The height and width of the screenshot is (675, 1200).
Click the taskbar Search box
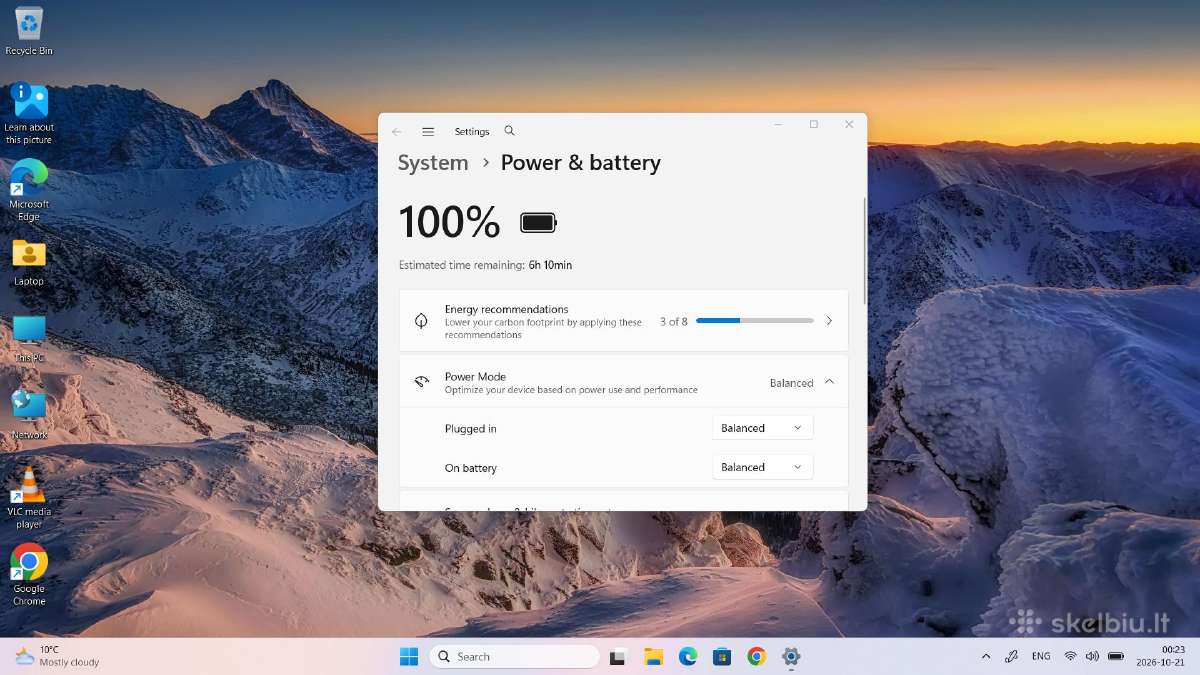[515, 656]
